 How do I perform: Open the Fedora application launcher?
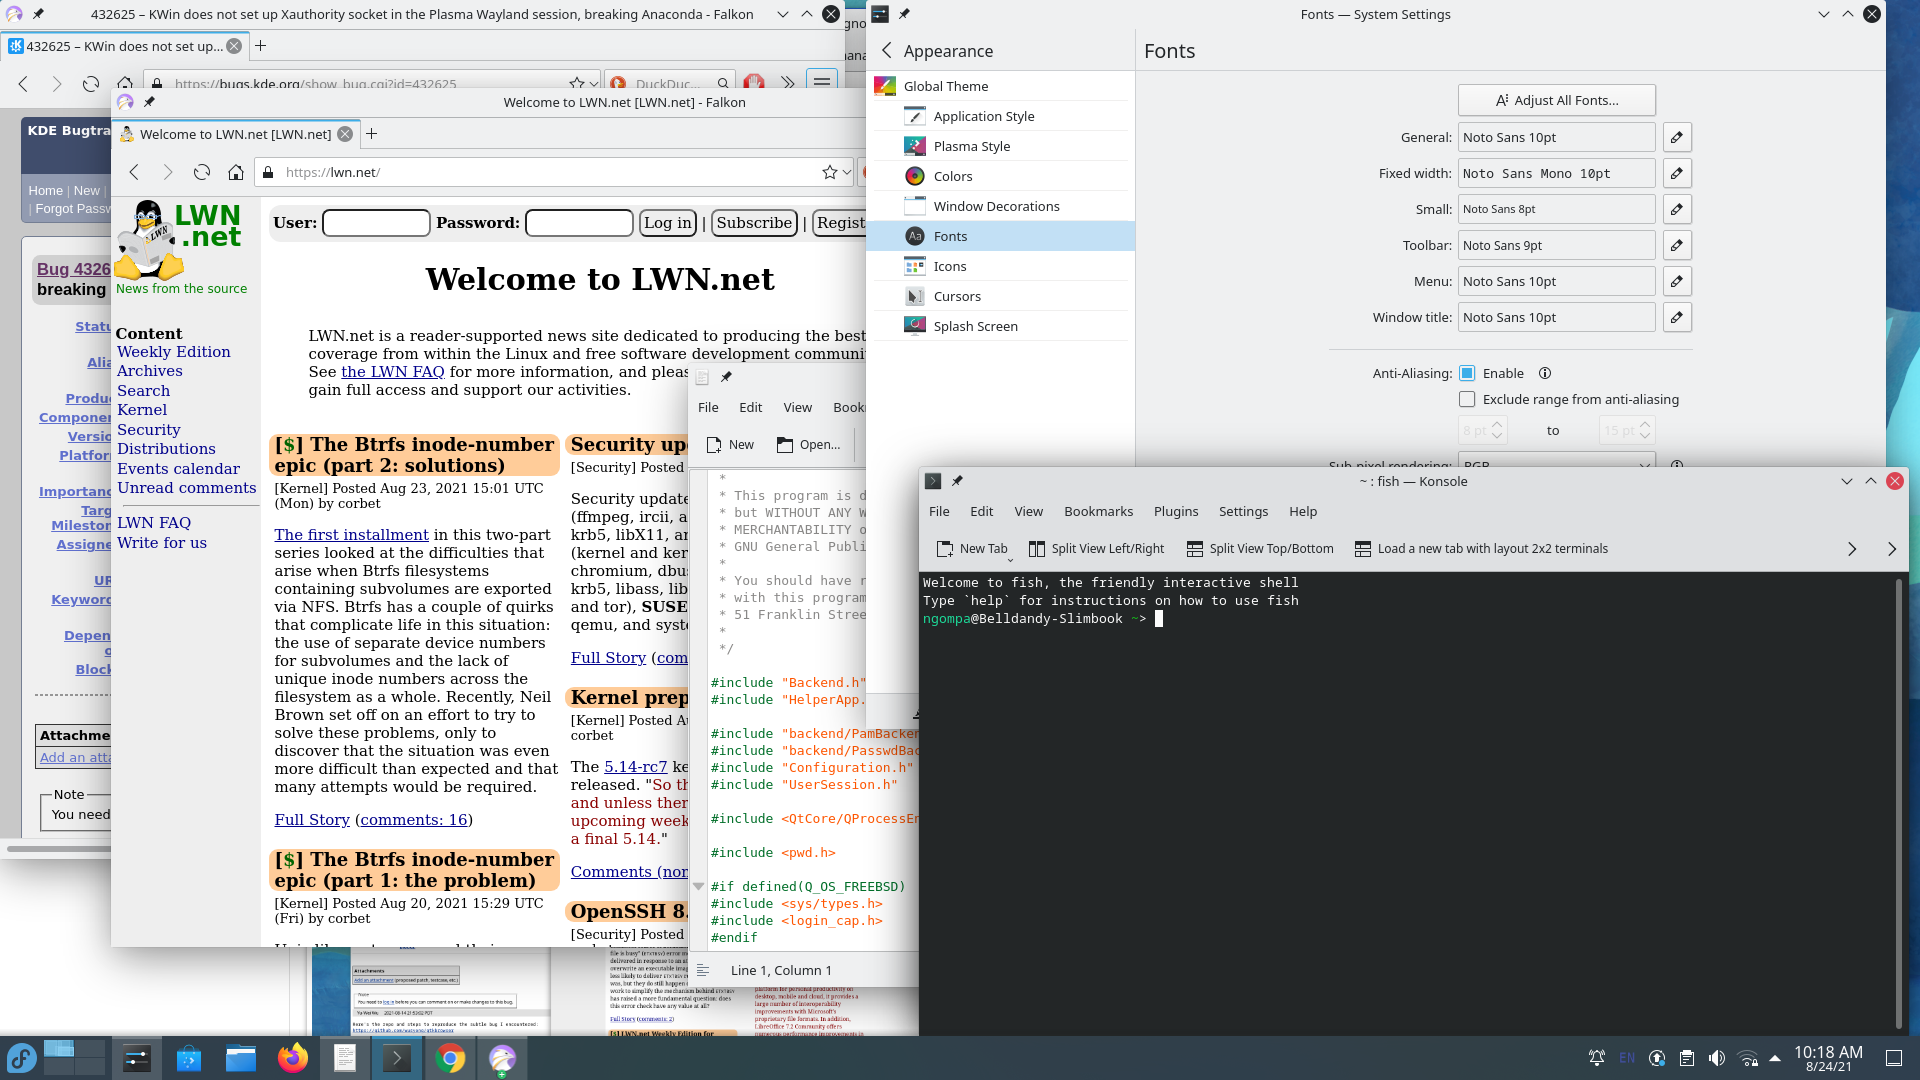coord(21,1058)
